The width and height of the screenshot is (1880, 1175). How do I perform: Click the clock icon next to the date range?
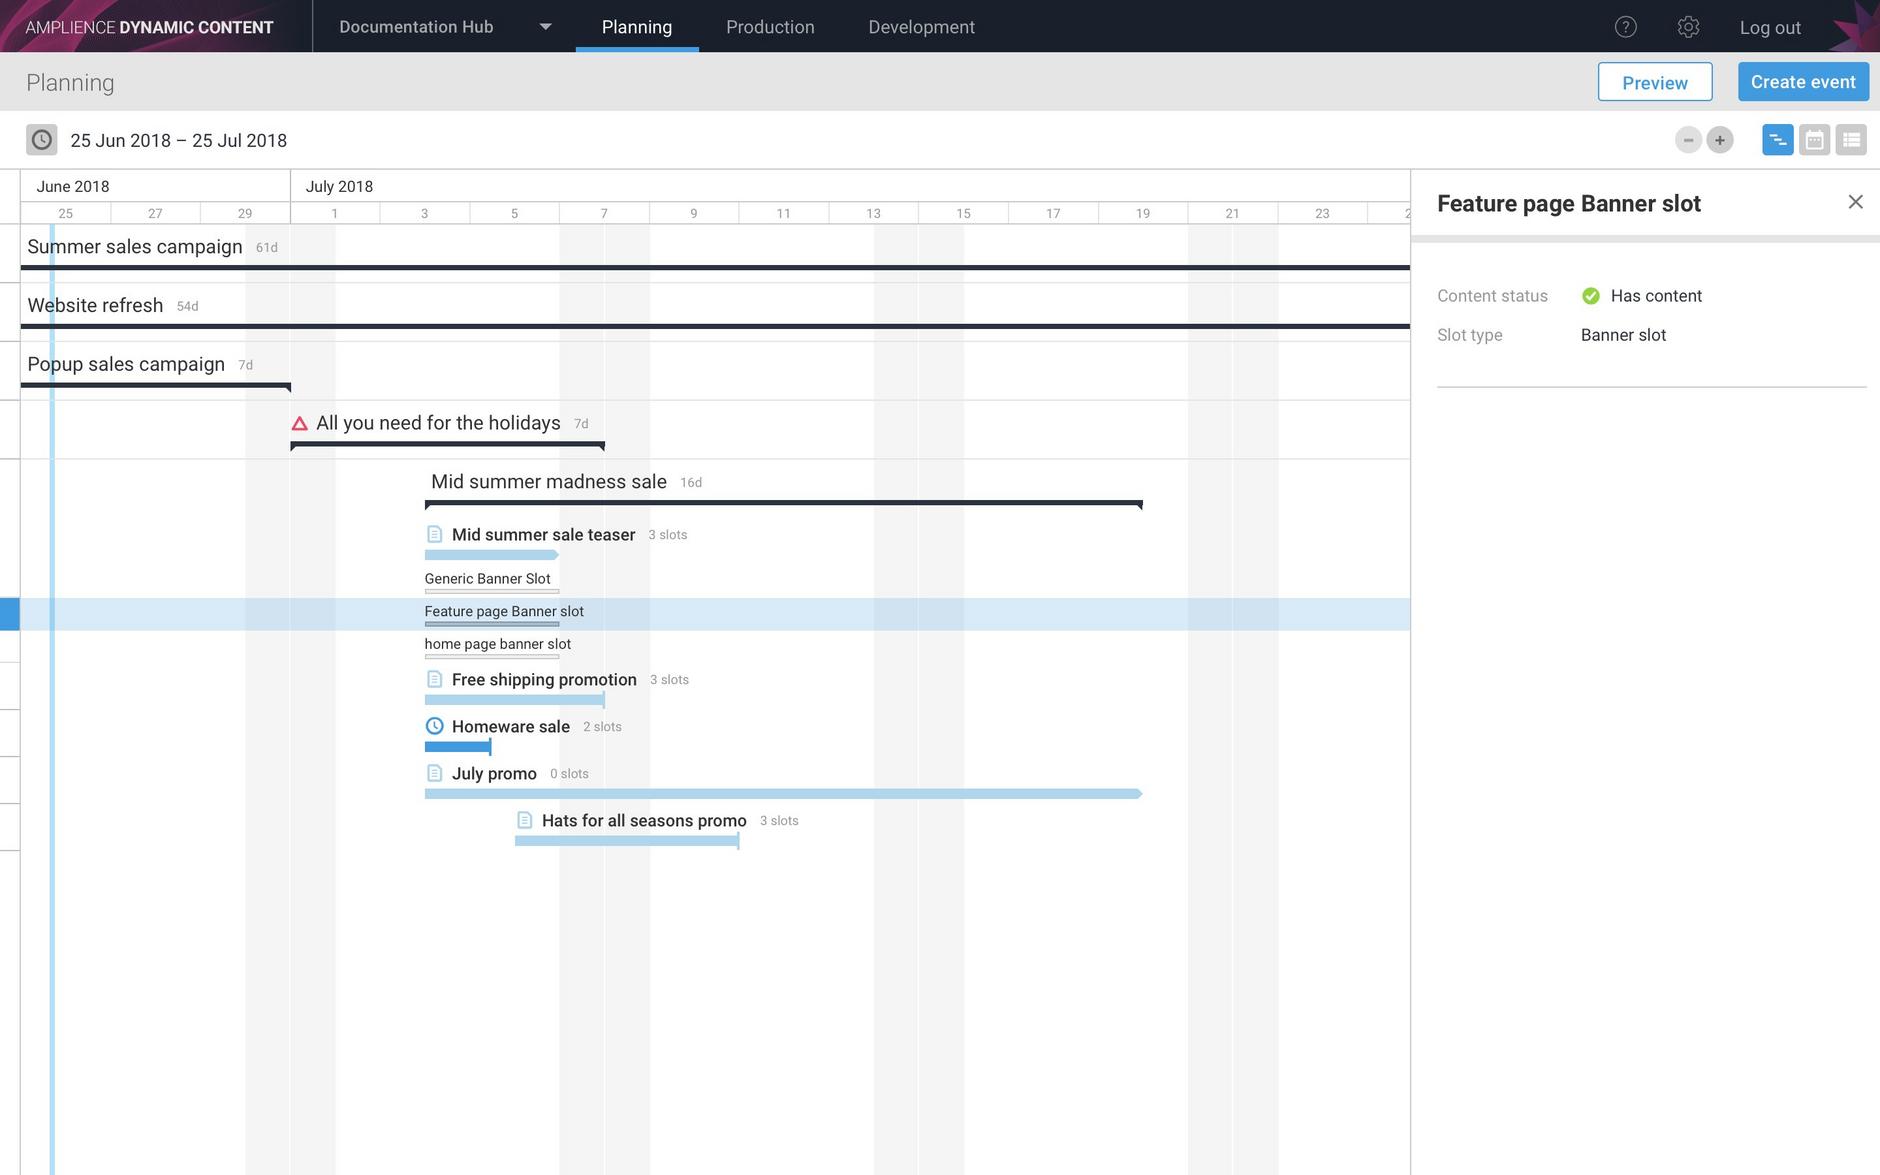tap(41, 140)
